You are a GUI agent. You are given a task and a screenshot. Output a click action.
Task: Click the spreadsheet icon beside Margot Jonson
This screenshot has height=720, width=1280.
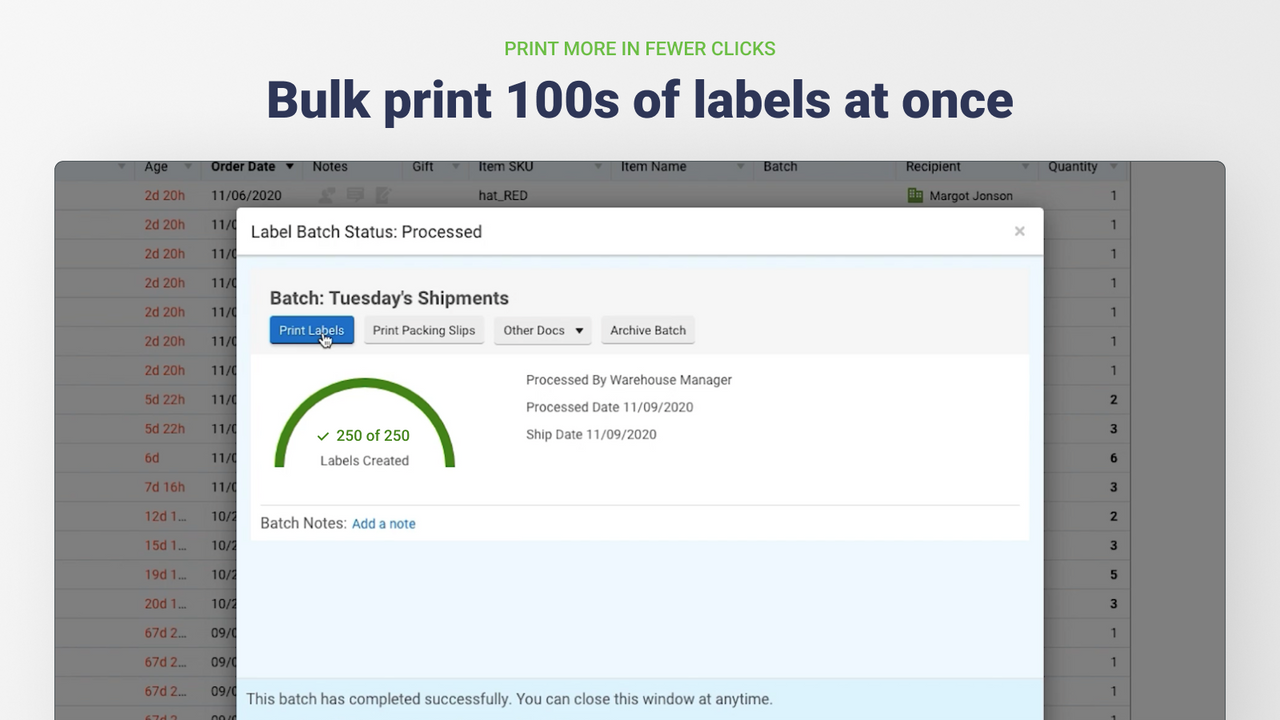[915, 195]
